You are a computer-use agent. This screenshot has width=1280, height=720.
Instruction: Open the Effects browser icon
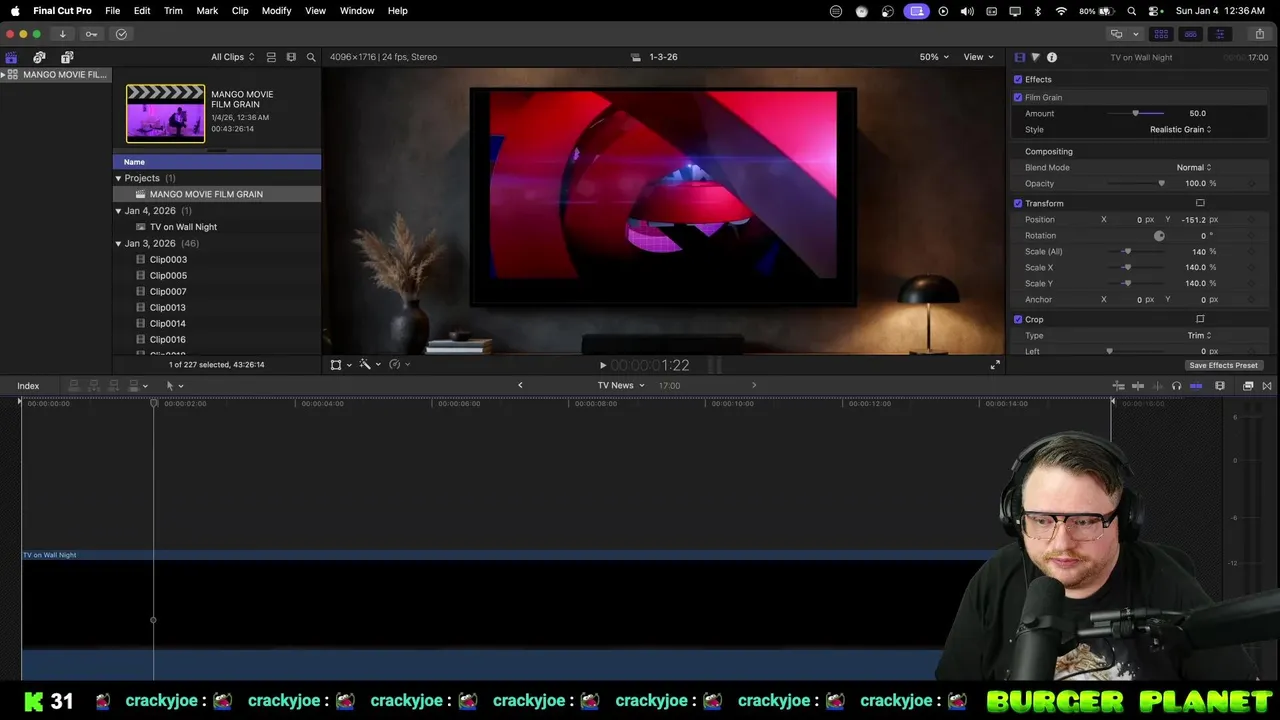(1248, 386)
